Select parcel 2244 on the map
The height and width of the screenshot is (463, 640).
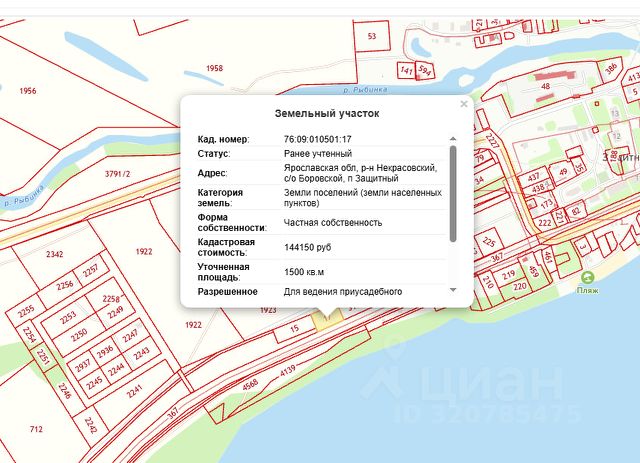116,370
